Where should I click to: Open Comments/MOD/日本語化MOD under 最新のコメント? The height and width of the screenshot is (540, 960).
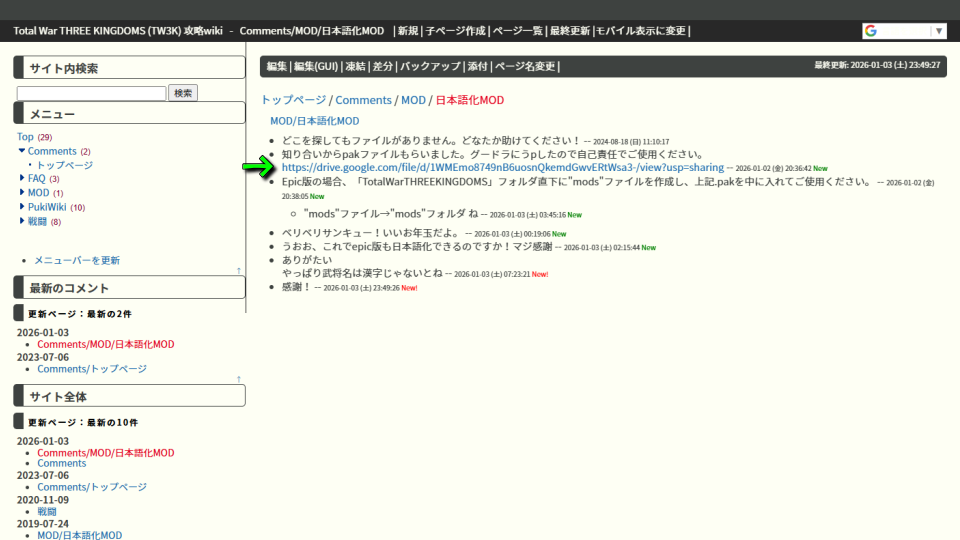click(x=106, y=344)
